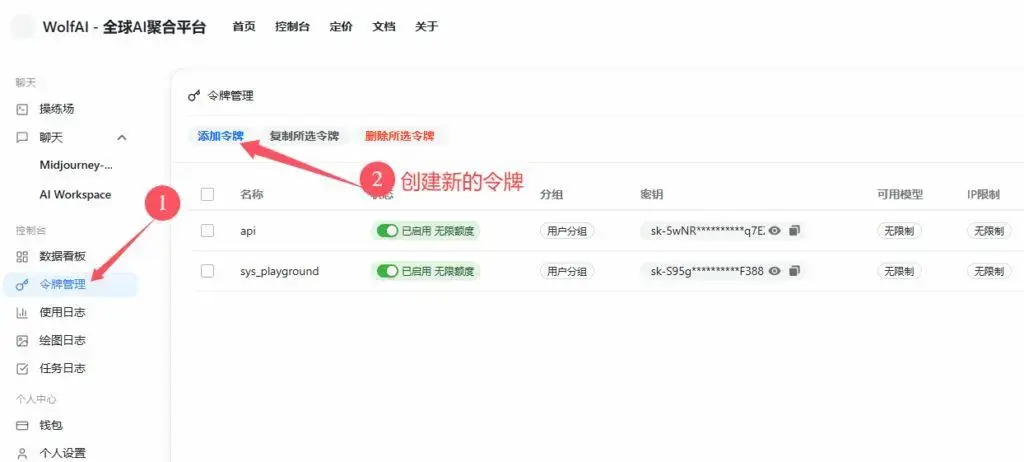Click the eye icon to reveal api key
This screenshot has width=1024, height=462.
775,231
